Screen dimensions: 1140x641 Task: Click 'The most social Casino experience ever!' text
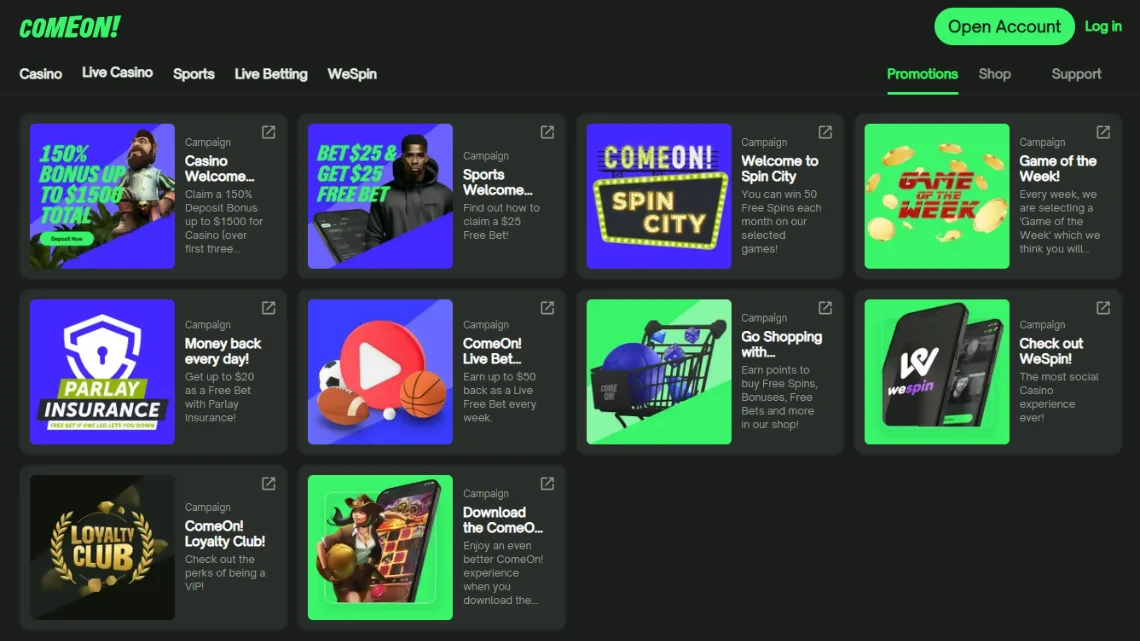1059,398
